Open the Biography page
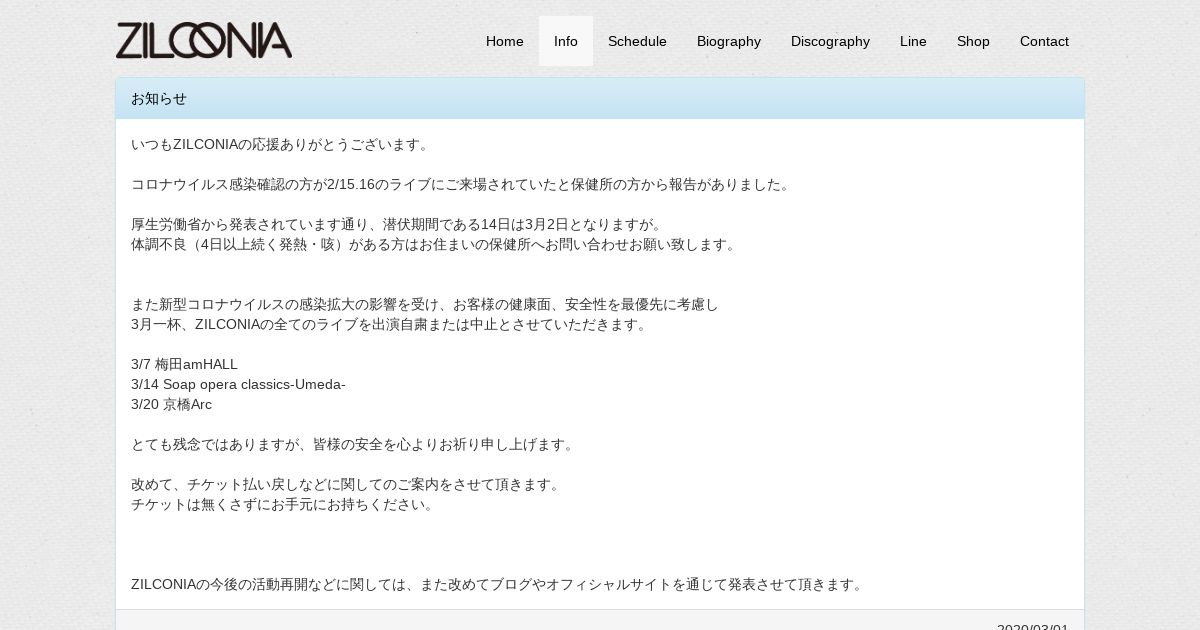Viewport: 1200px width, 630px height. [729, 41]
